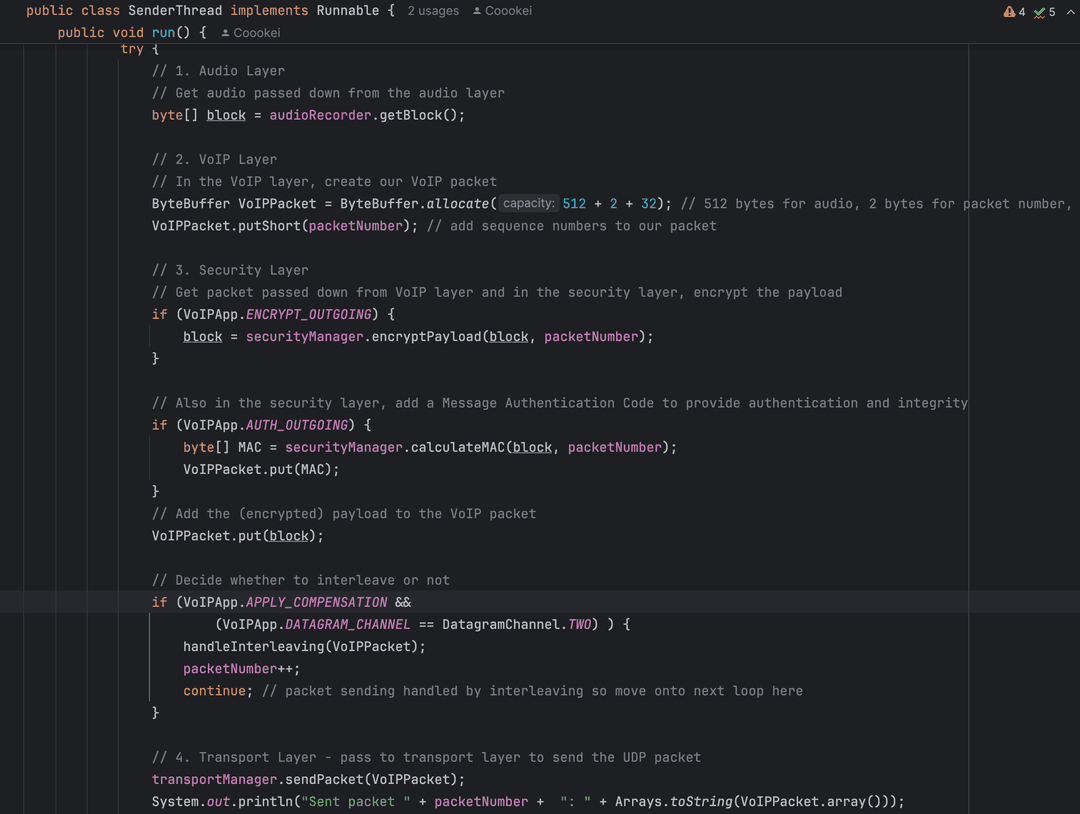This screenshot has height=814, width=1080.
Task: Open the '2 usages' inlay hint
Action: pos(433,11)
